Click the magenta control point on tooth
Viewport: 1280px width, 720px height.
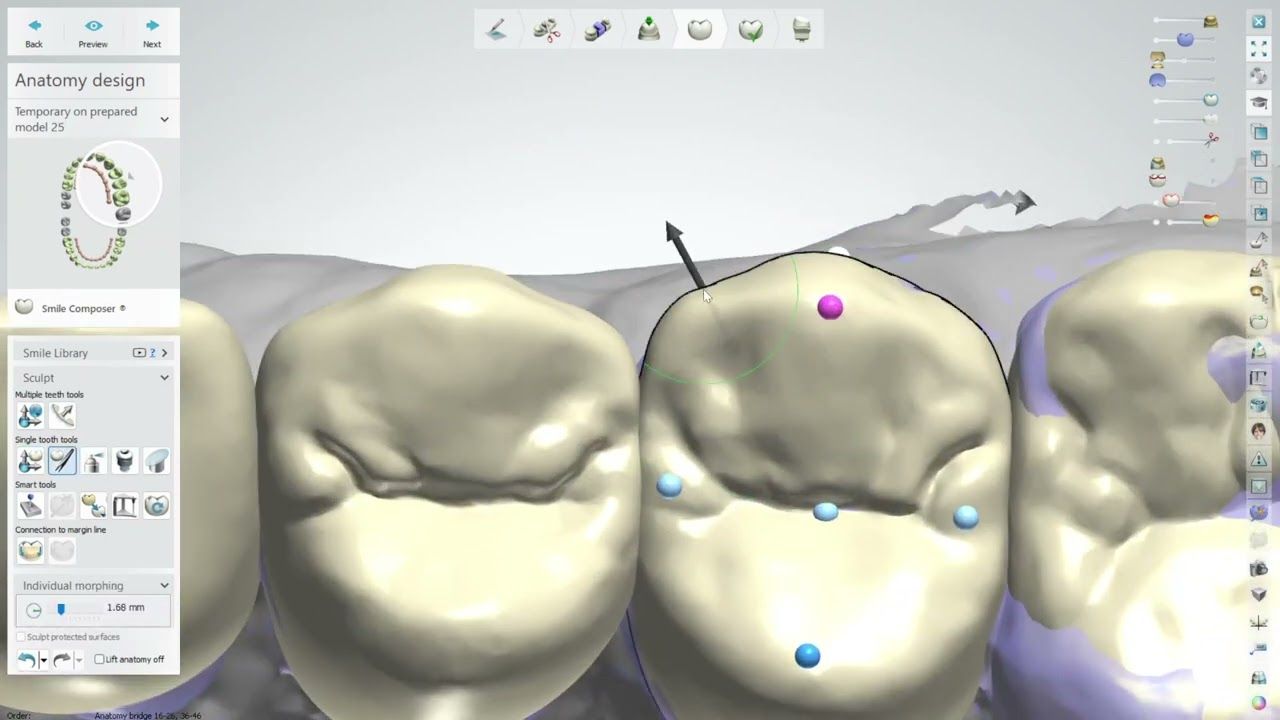pos(830,307)
